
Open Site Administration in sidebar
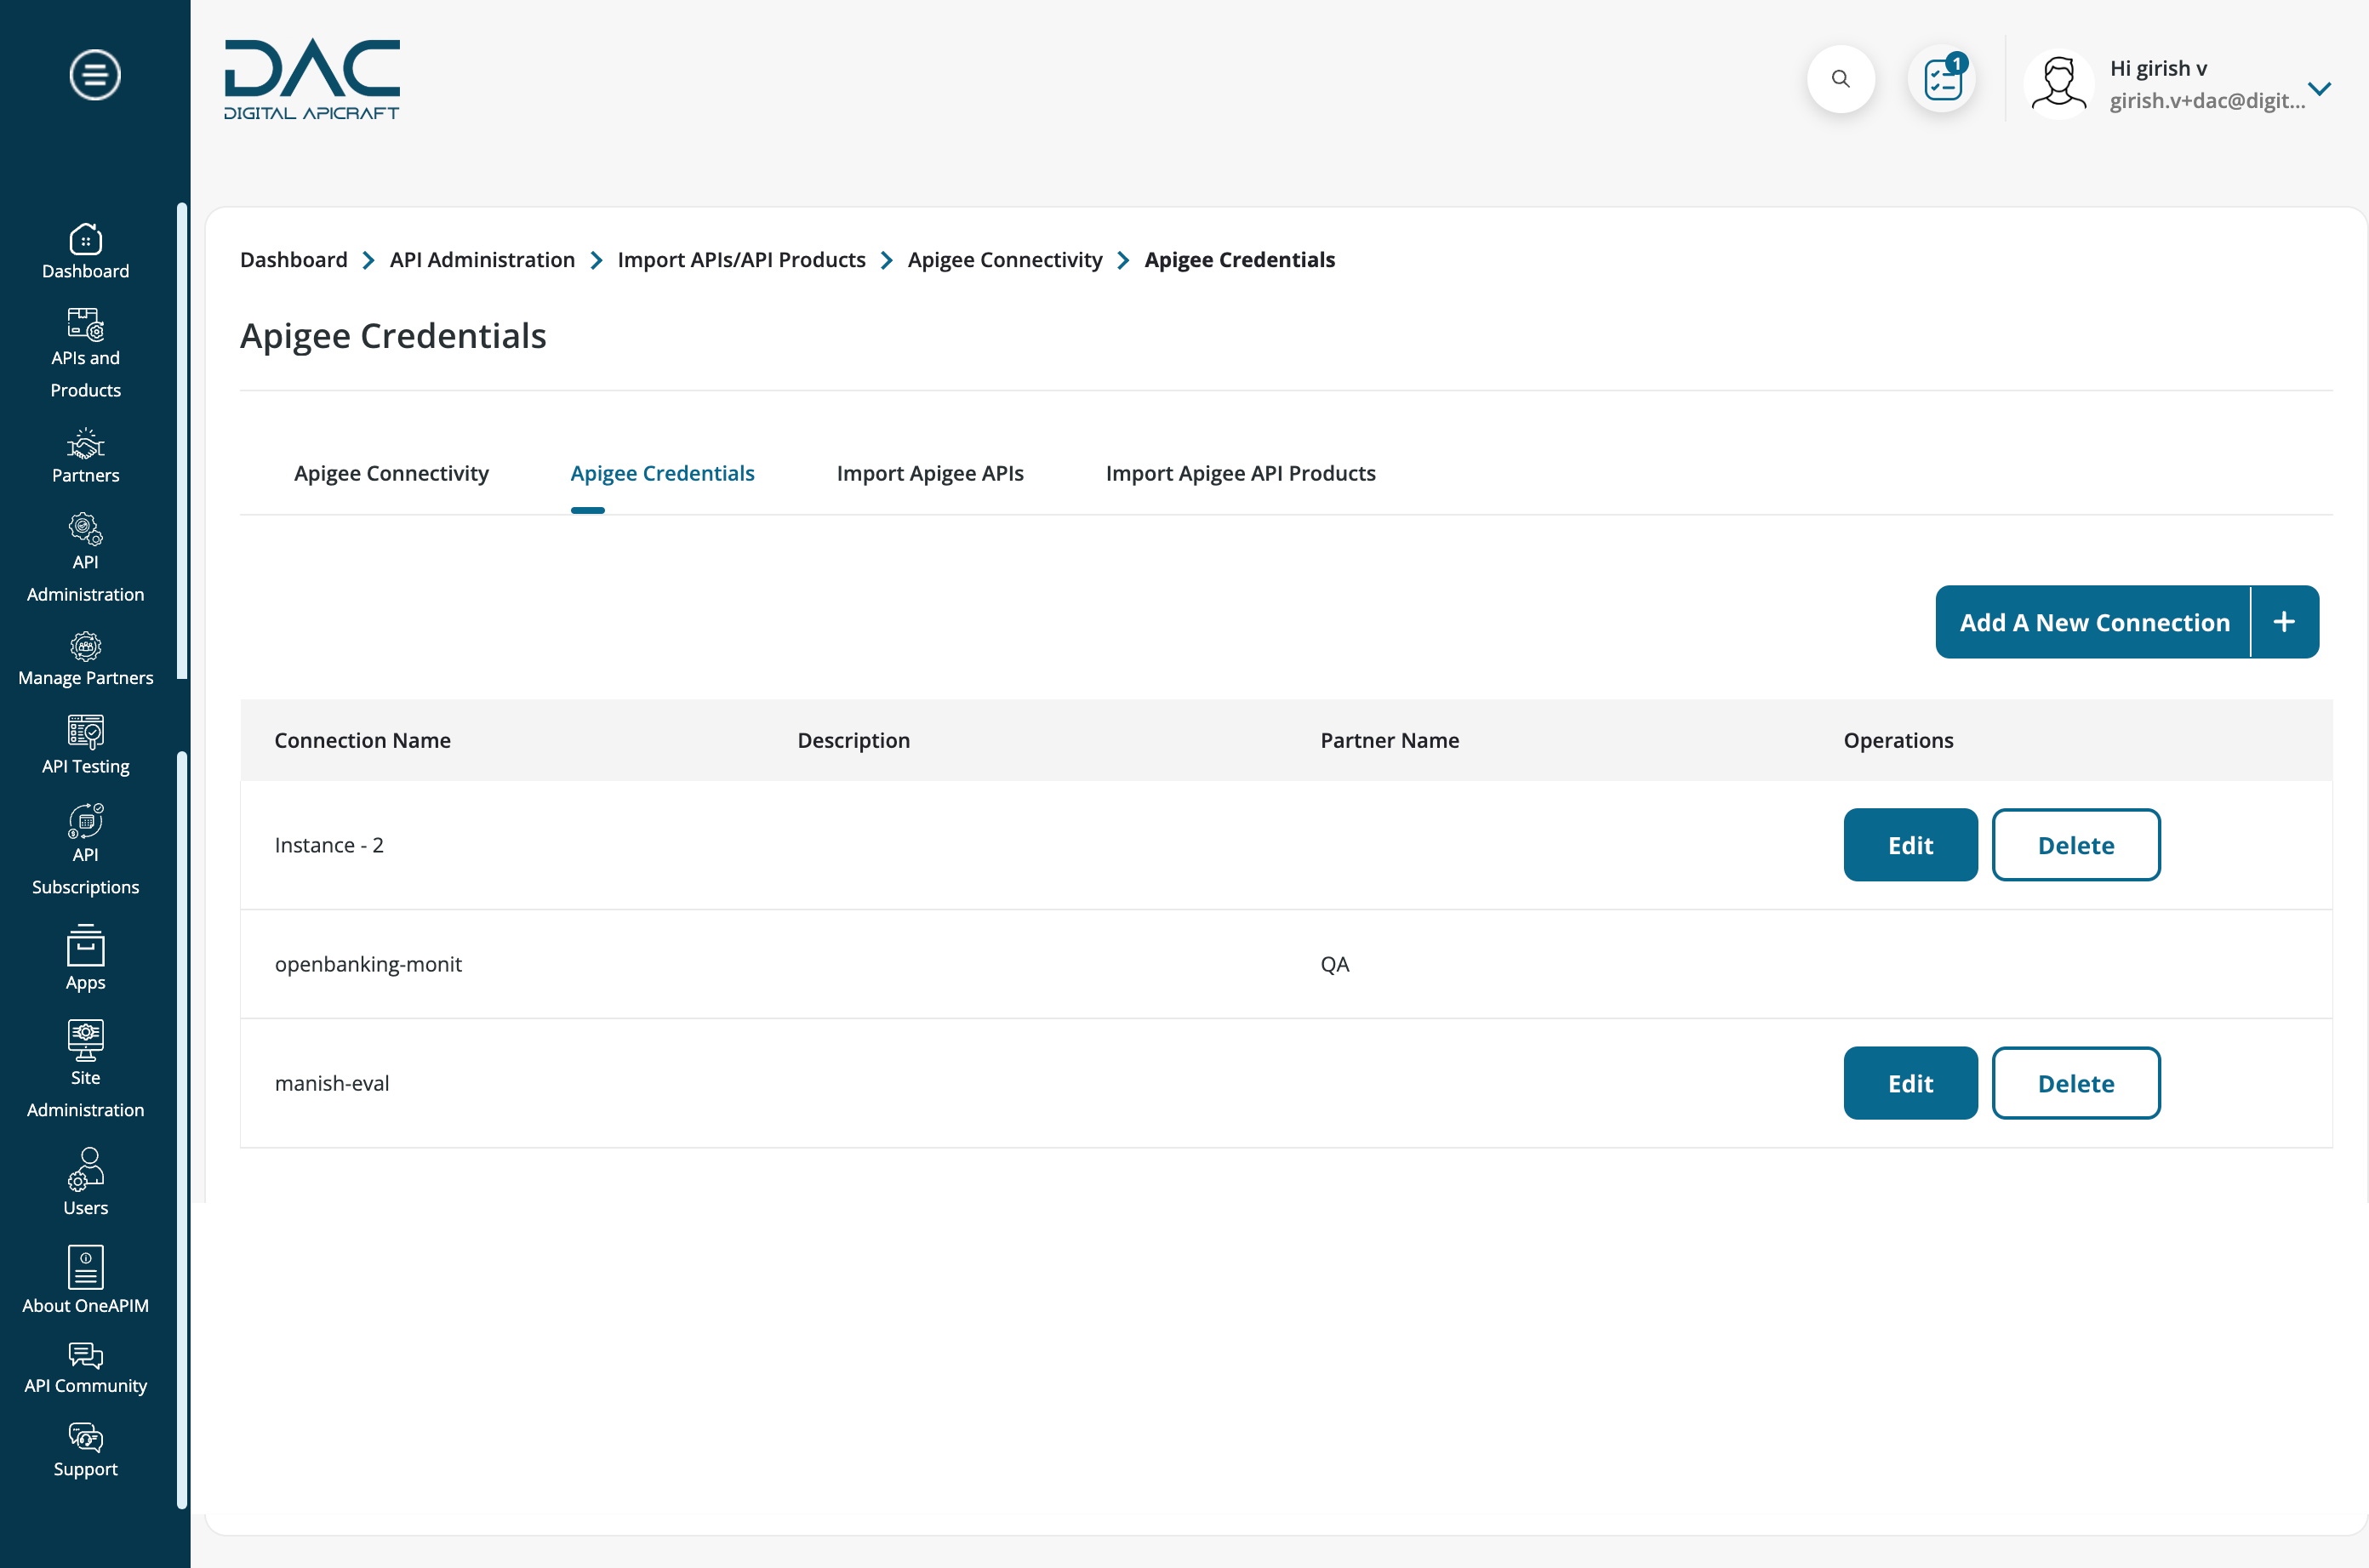[x=85, y=1070]
